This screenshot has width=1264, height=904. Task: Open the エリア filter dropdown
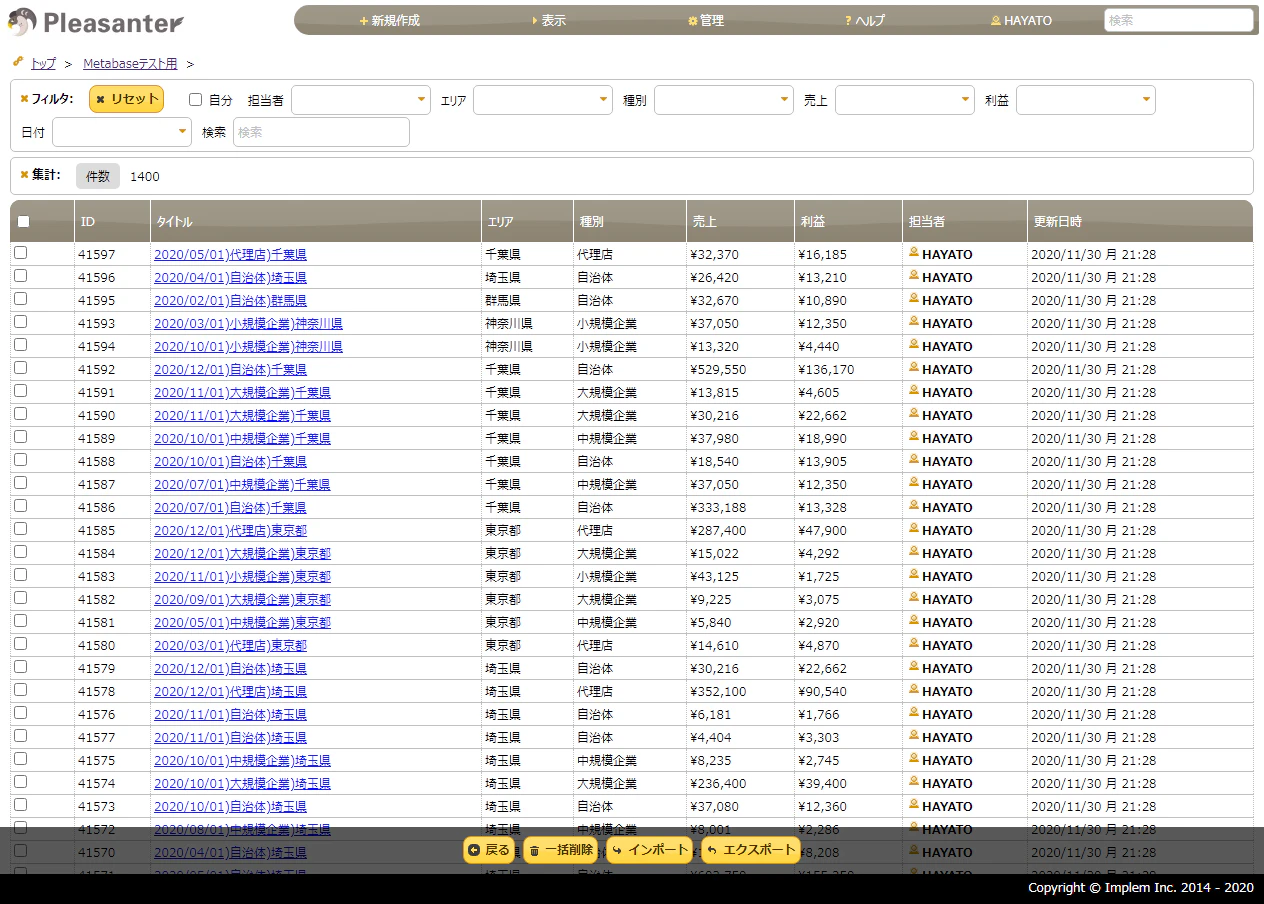click(x=543, y=100)
